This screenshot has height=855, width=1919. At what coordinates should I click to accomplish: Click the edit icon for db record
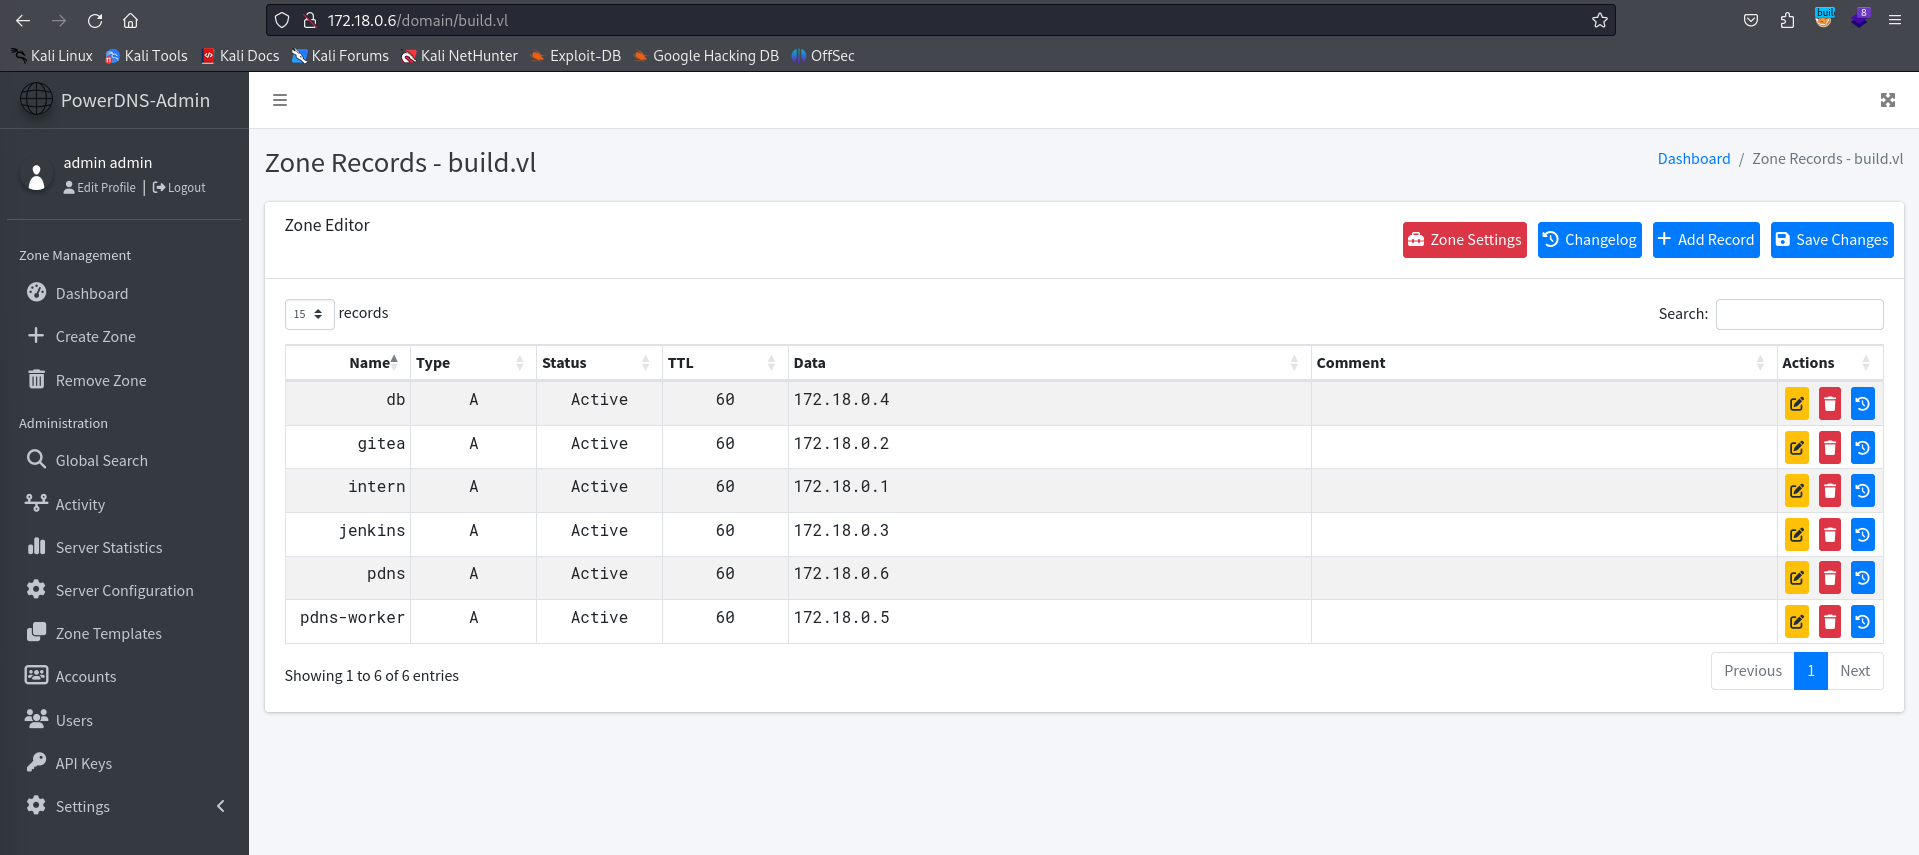click(1796, 404)
